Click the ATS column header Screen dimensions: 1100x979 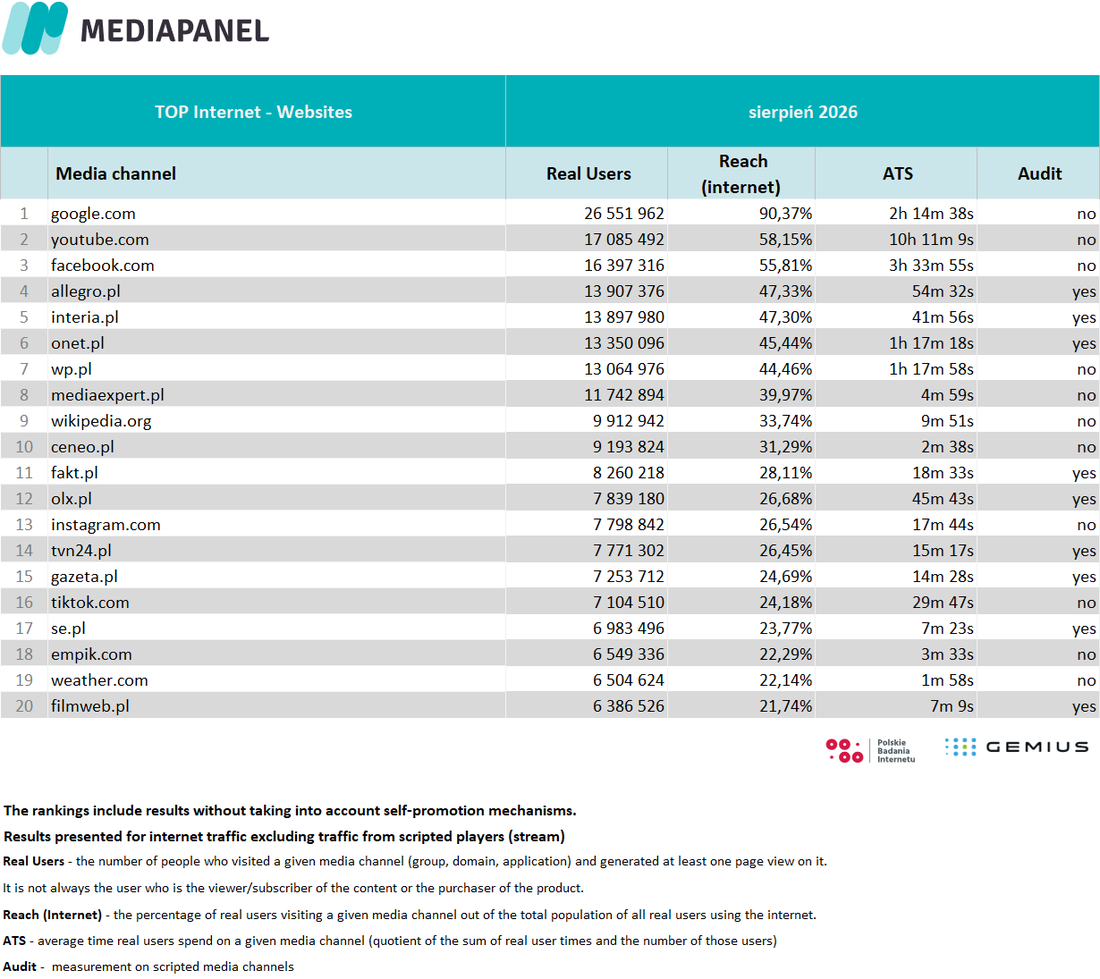click(897, 174)
